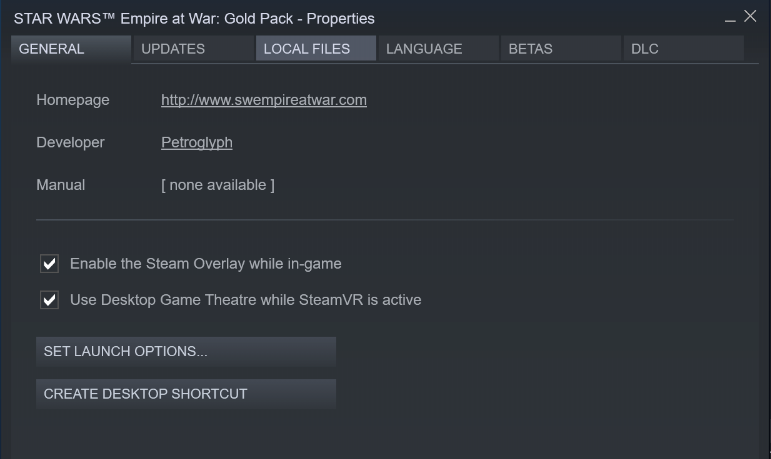The image size is (771, 459).
Task: Open the UPDATES tab
Action: [173, 49]
